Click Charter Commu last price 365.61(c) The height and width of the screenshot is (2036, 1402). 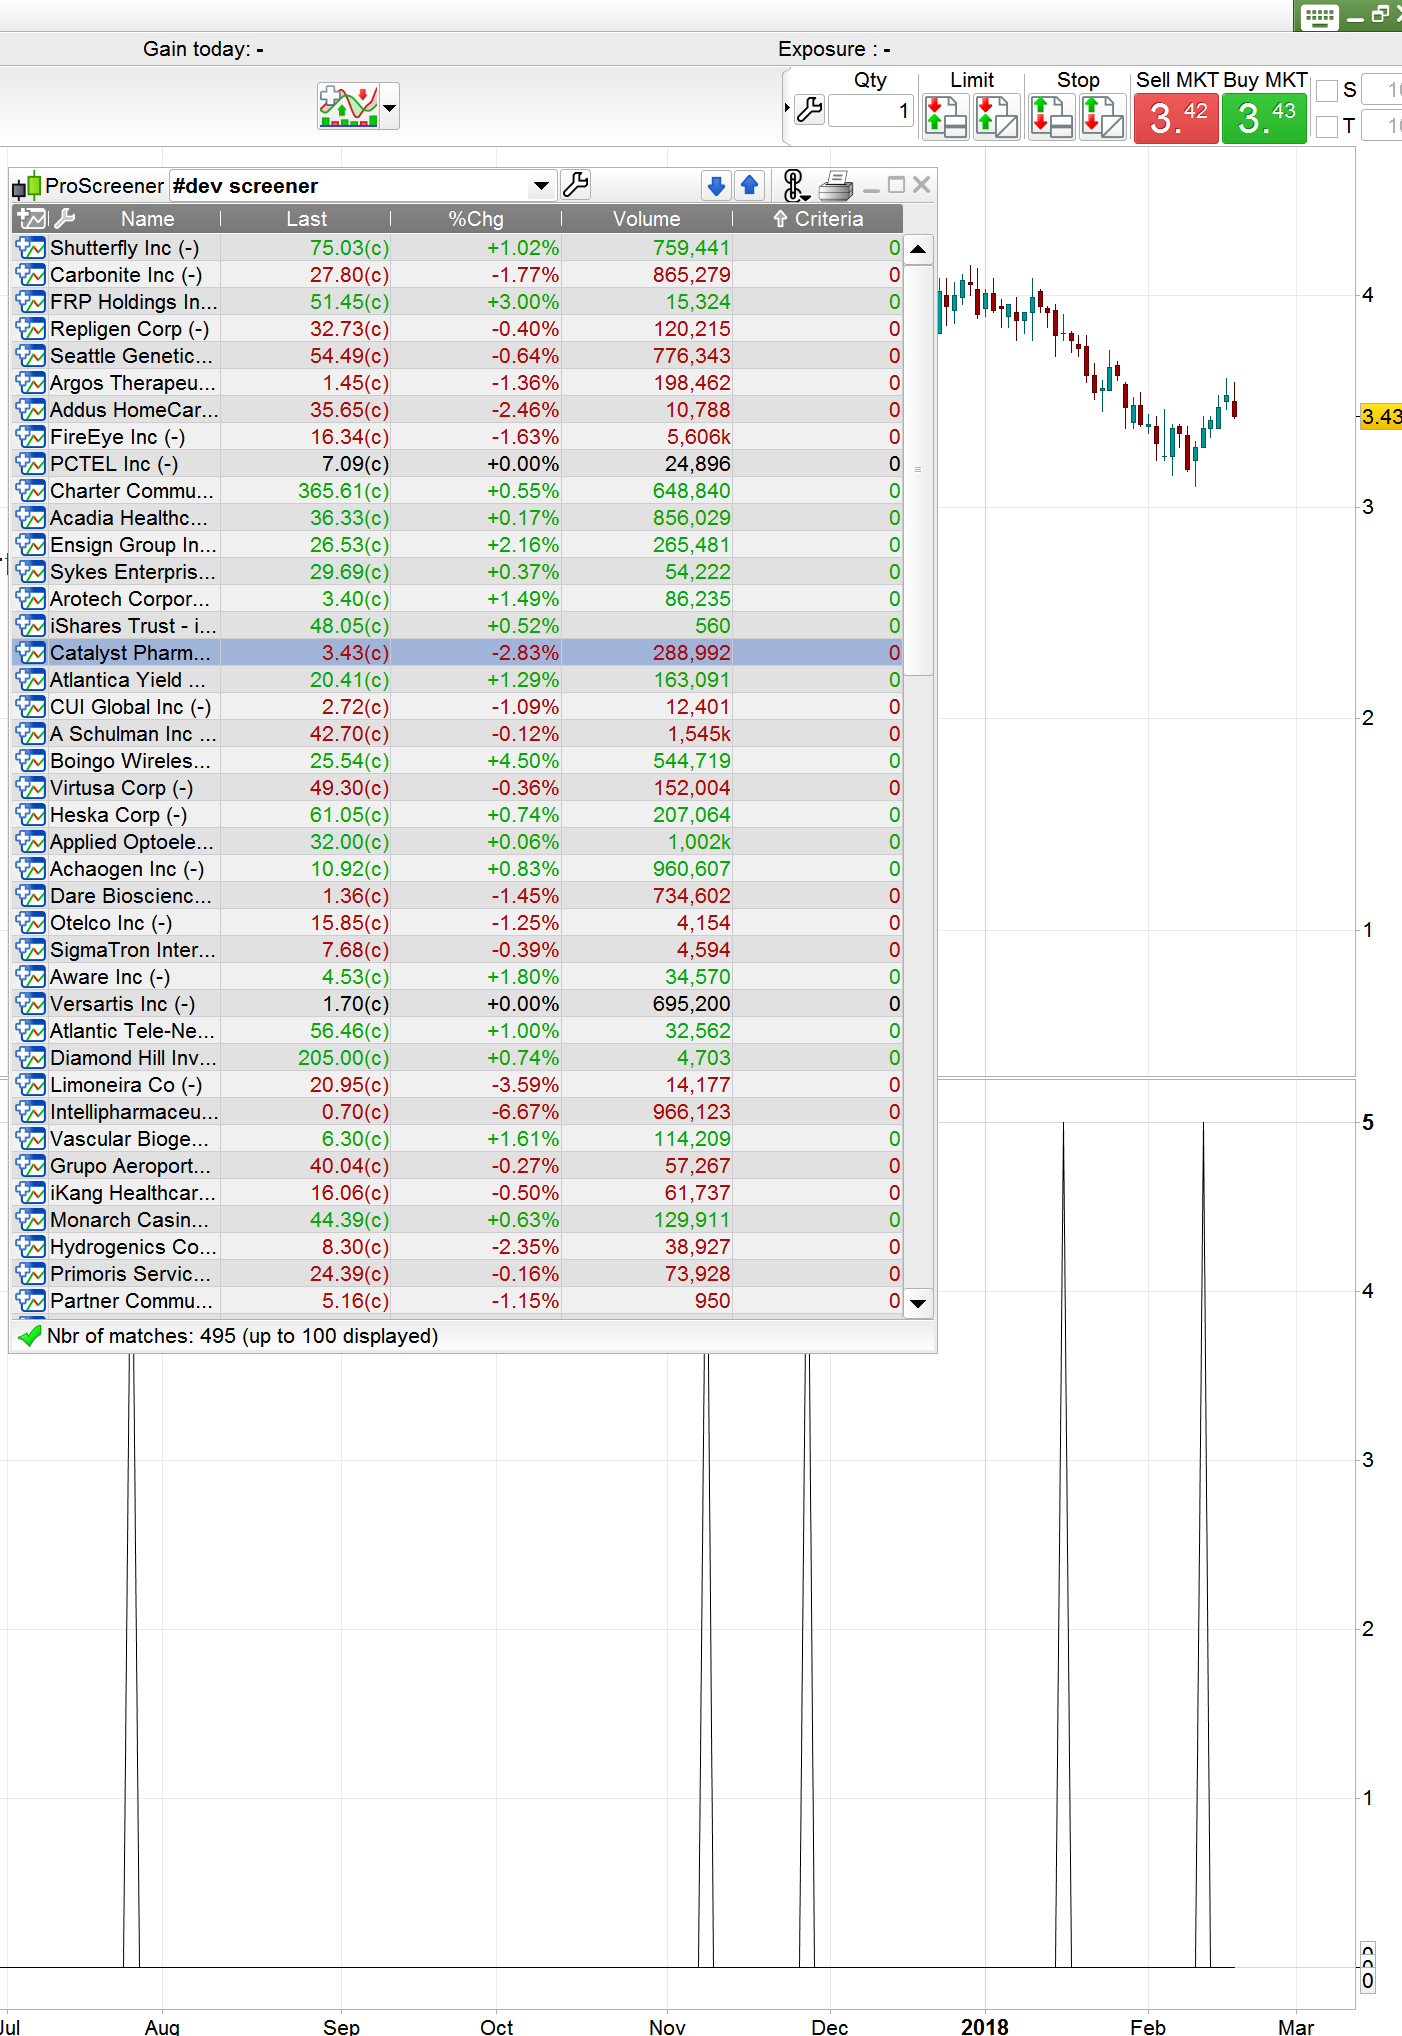pyautogui.click(x=344, y=491)
